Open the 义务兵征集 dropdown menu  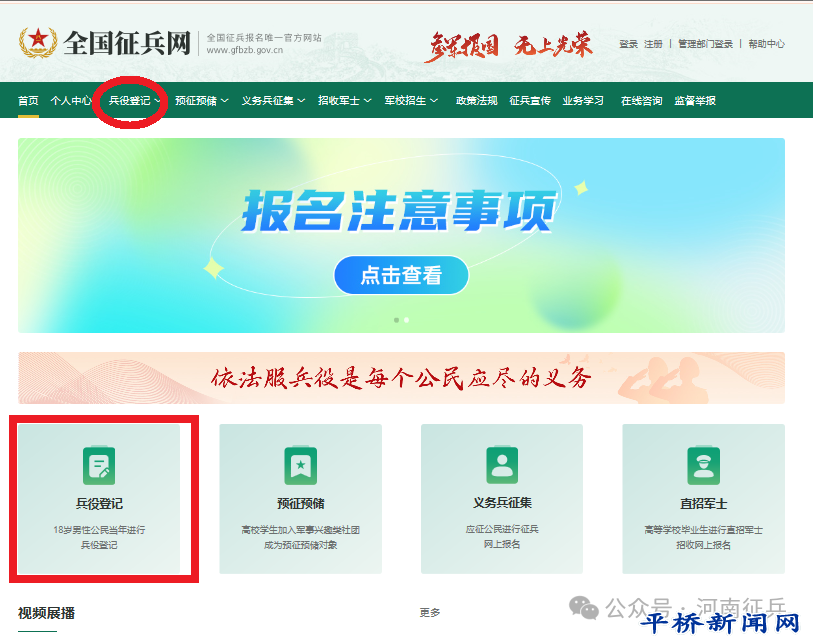272,100
